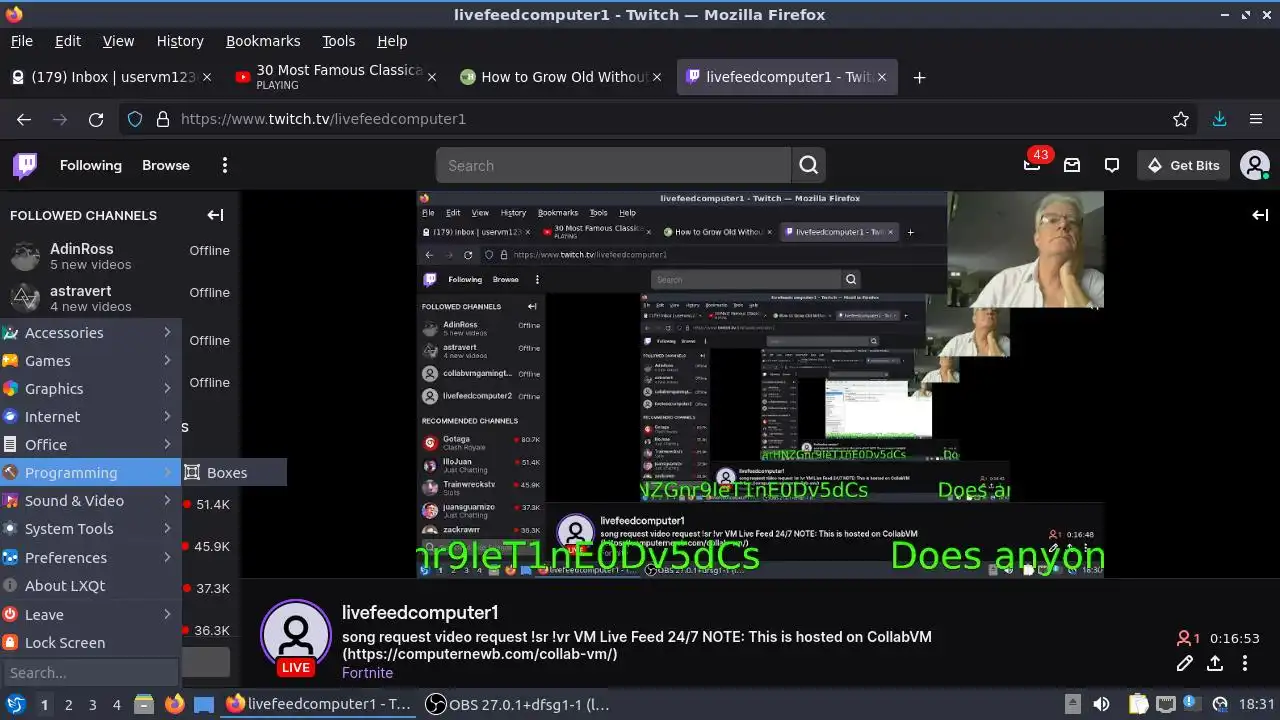Switch to virtual desktop 2
Screen dimensions: 1280x720
tap(68, 704)
